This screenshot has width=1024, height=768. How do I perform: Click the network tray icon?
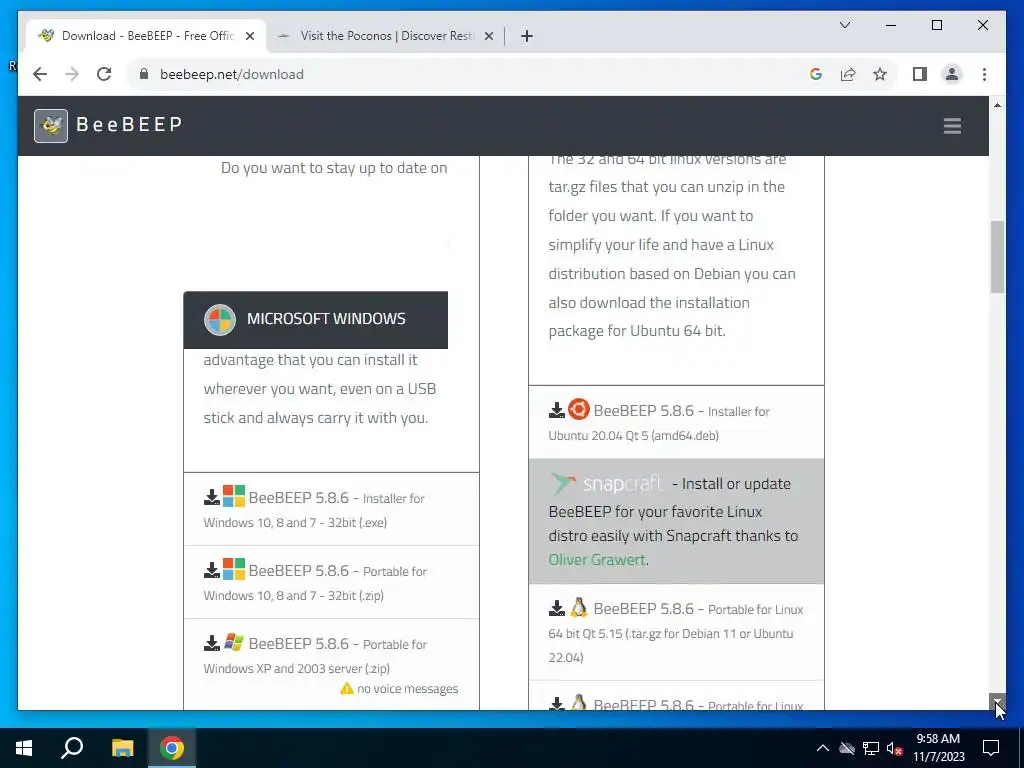[x=871, y=748]
